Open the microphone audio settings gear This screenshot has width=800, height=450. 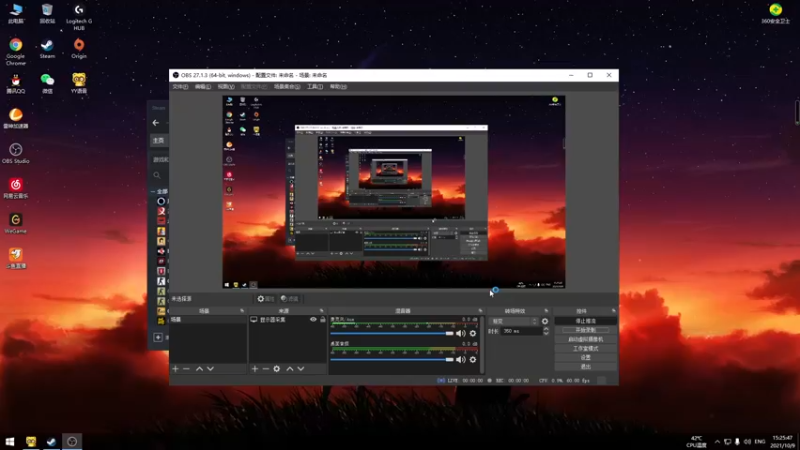(x=473, y=333)
